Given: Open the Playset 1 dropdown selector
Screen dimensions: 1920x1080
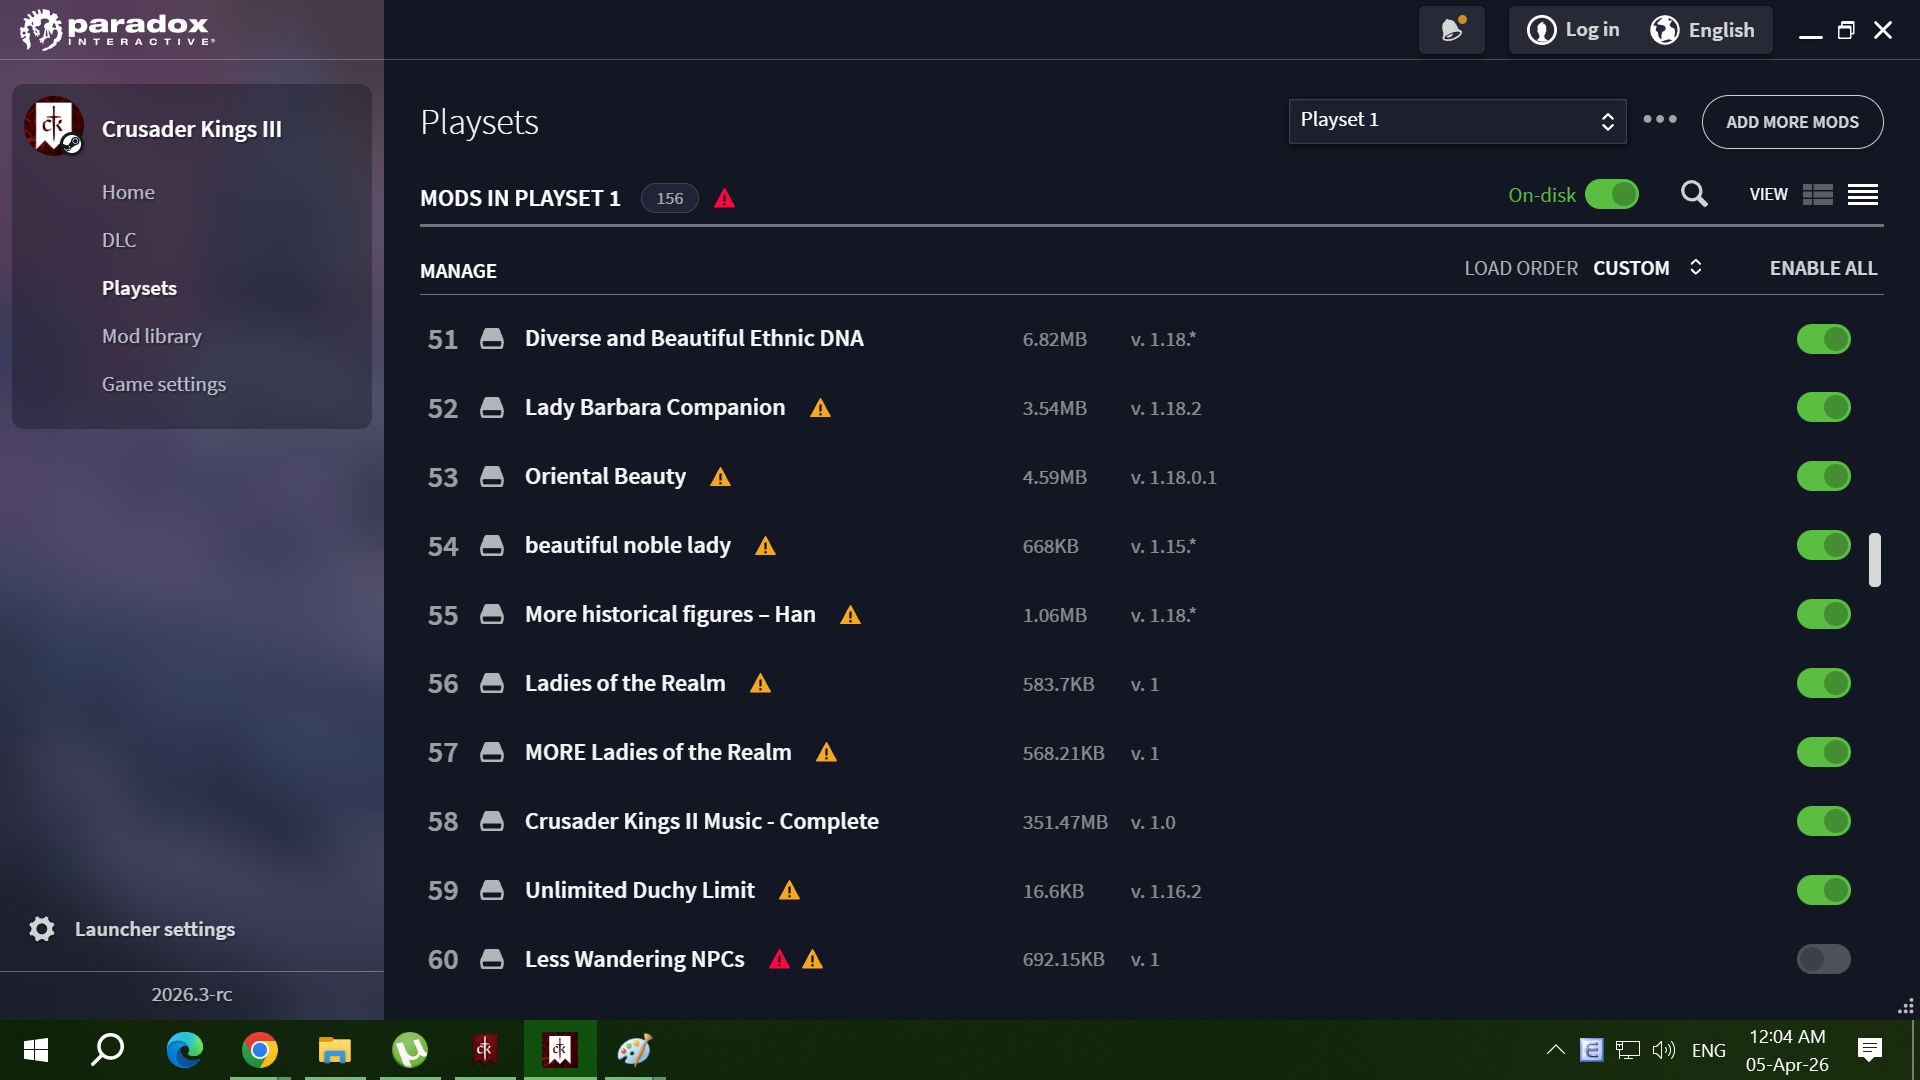Looking at the screenshot, I should tap(1457, 121).
